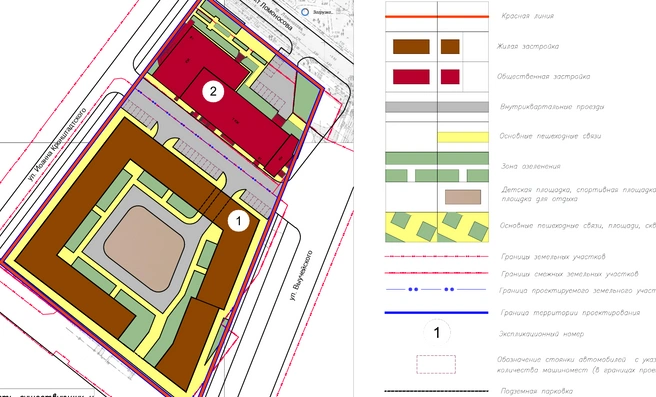Click the beige playground area in the courtyard
The image size is (656, 397).
144,249
